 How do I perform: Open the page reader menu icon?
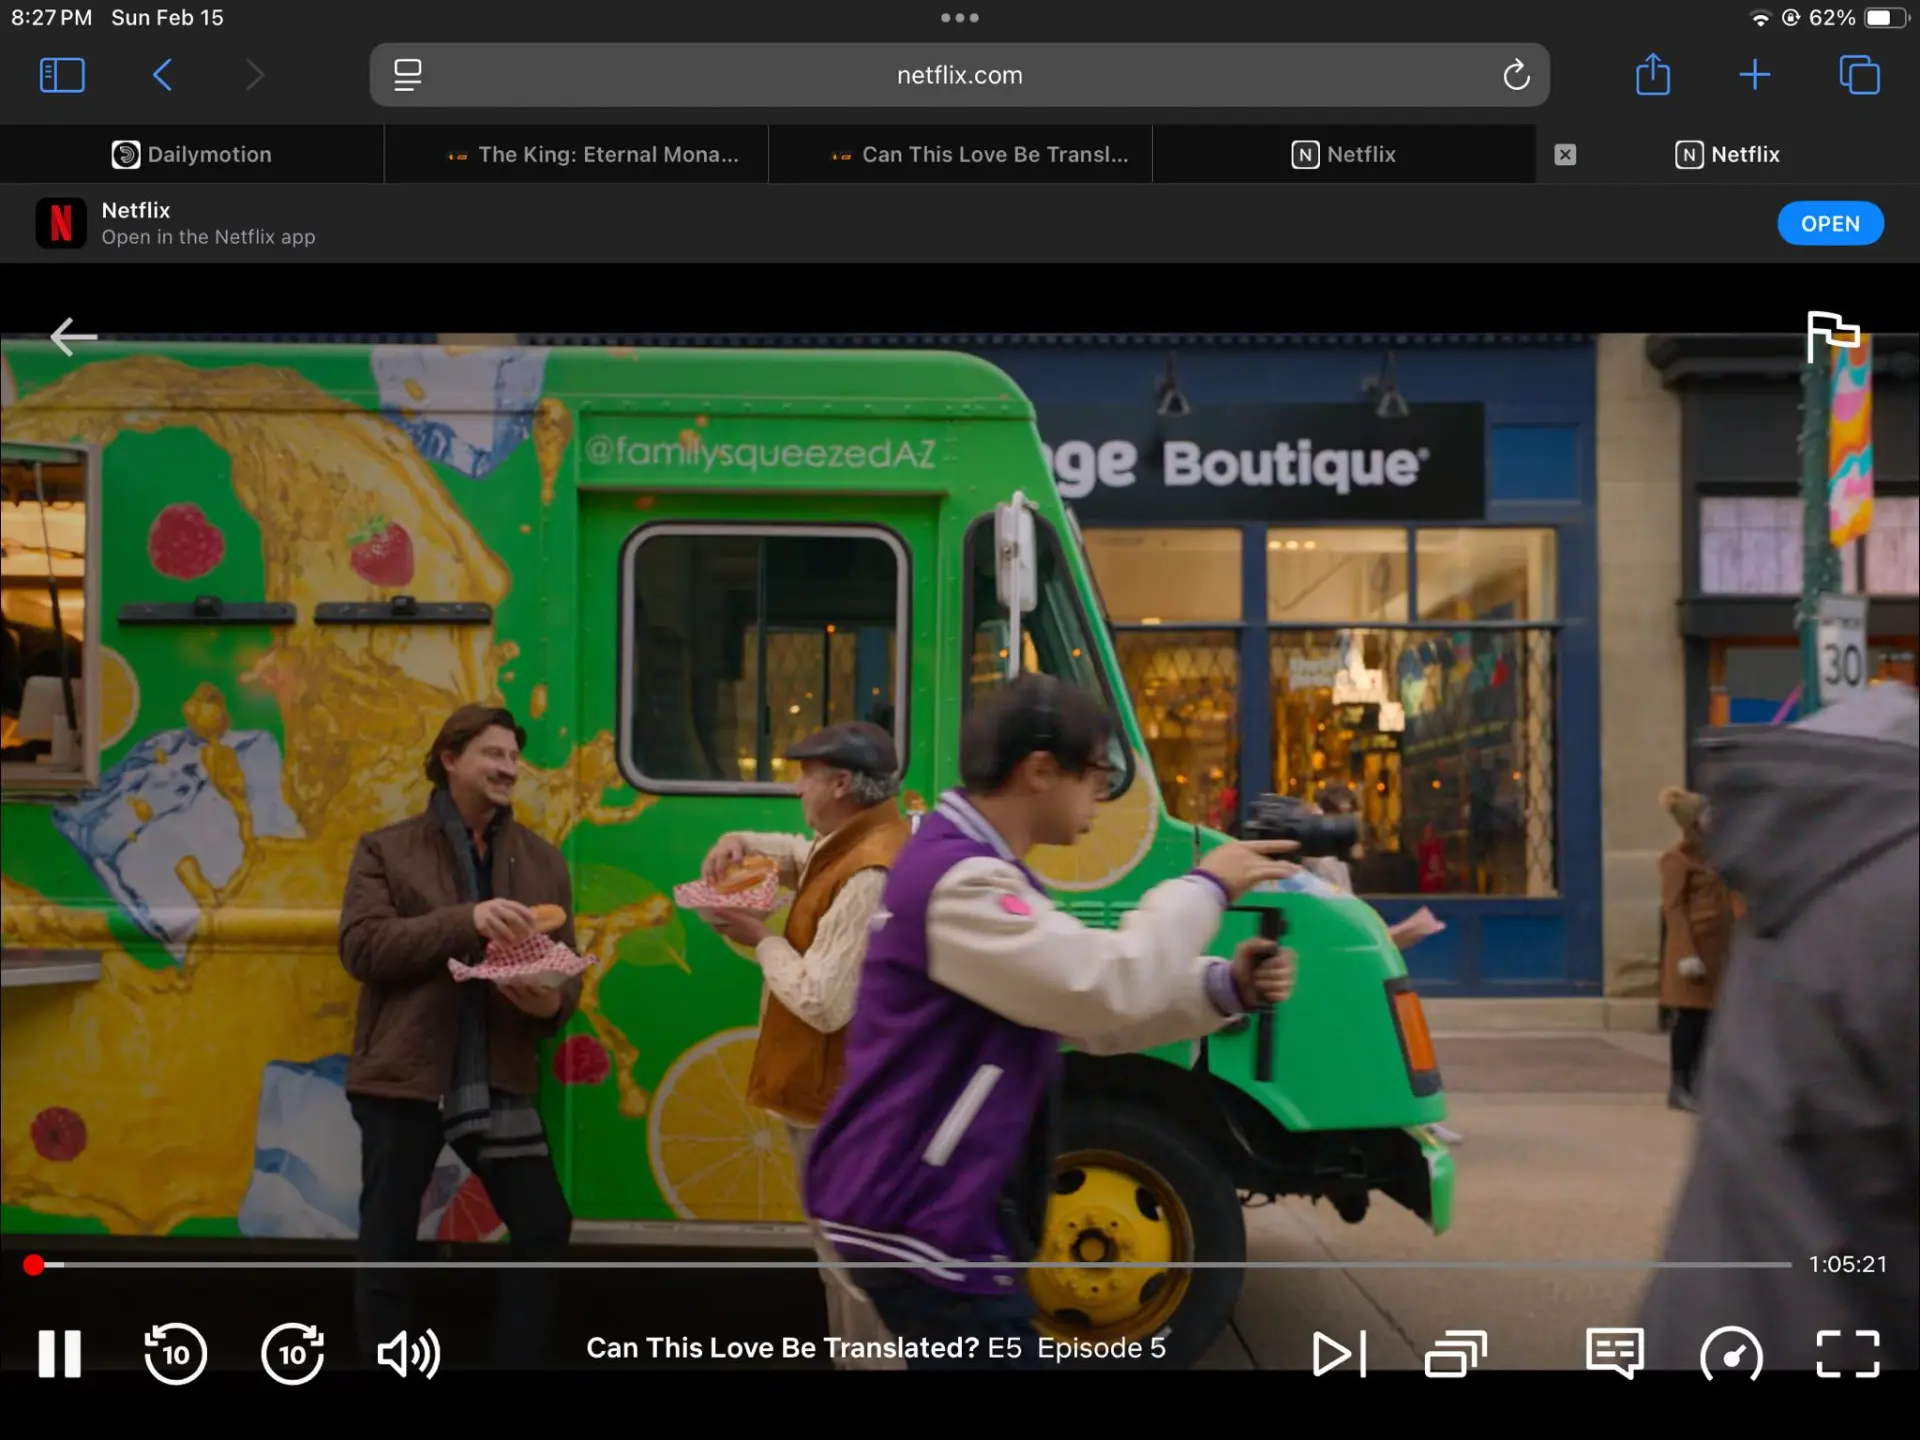click(407, 75)
